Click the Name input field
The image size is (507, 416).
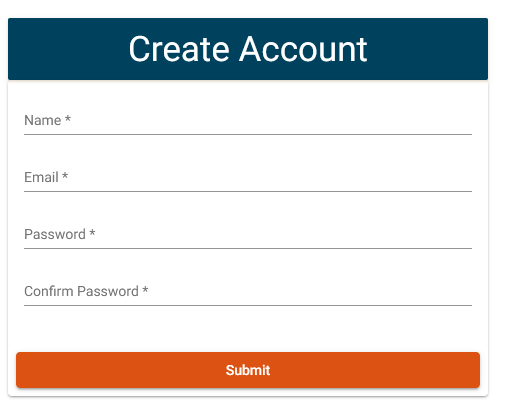[248, 121]
